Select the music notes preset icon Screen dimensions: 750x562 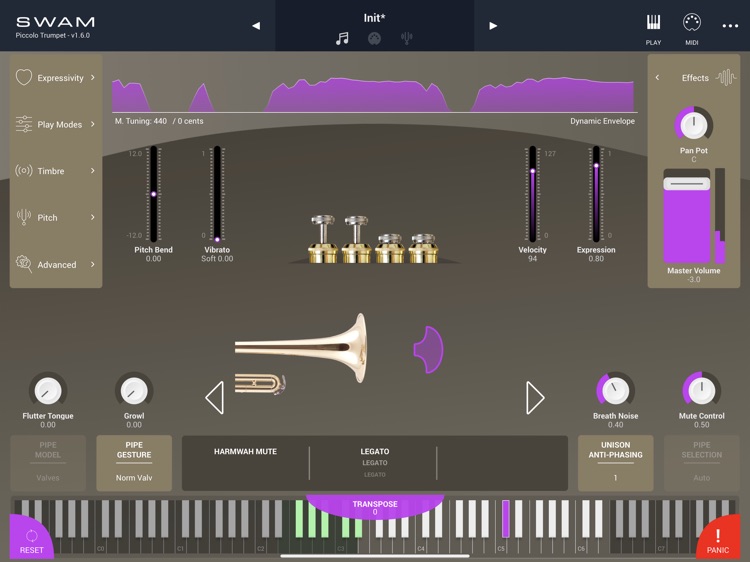click(x=342, y=38)
